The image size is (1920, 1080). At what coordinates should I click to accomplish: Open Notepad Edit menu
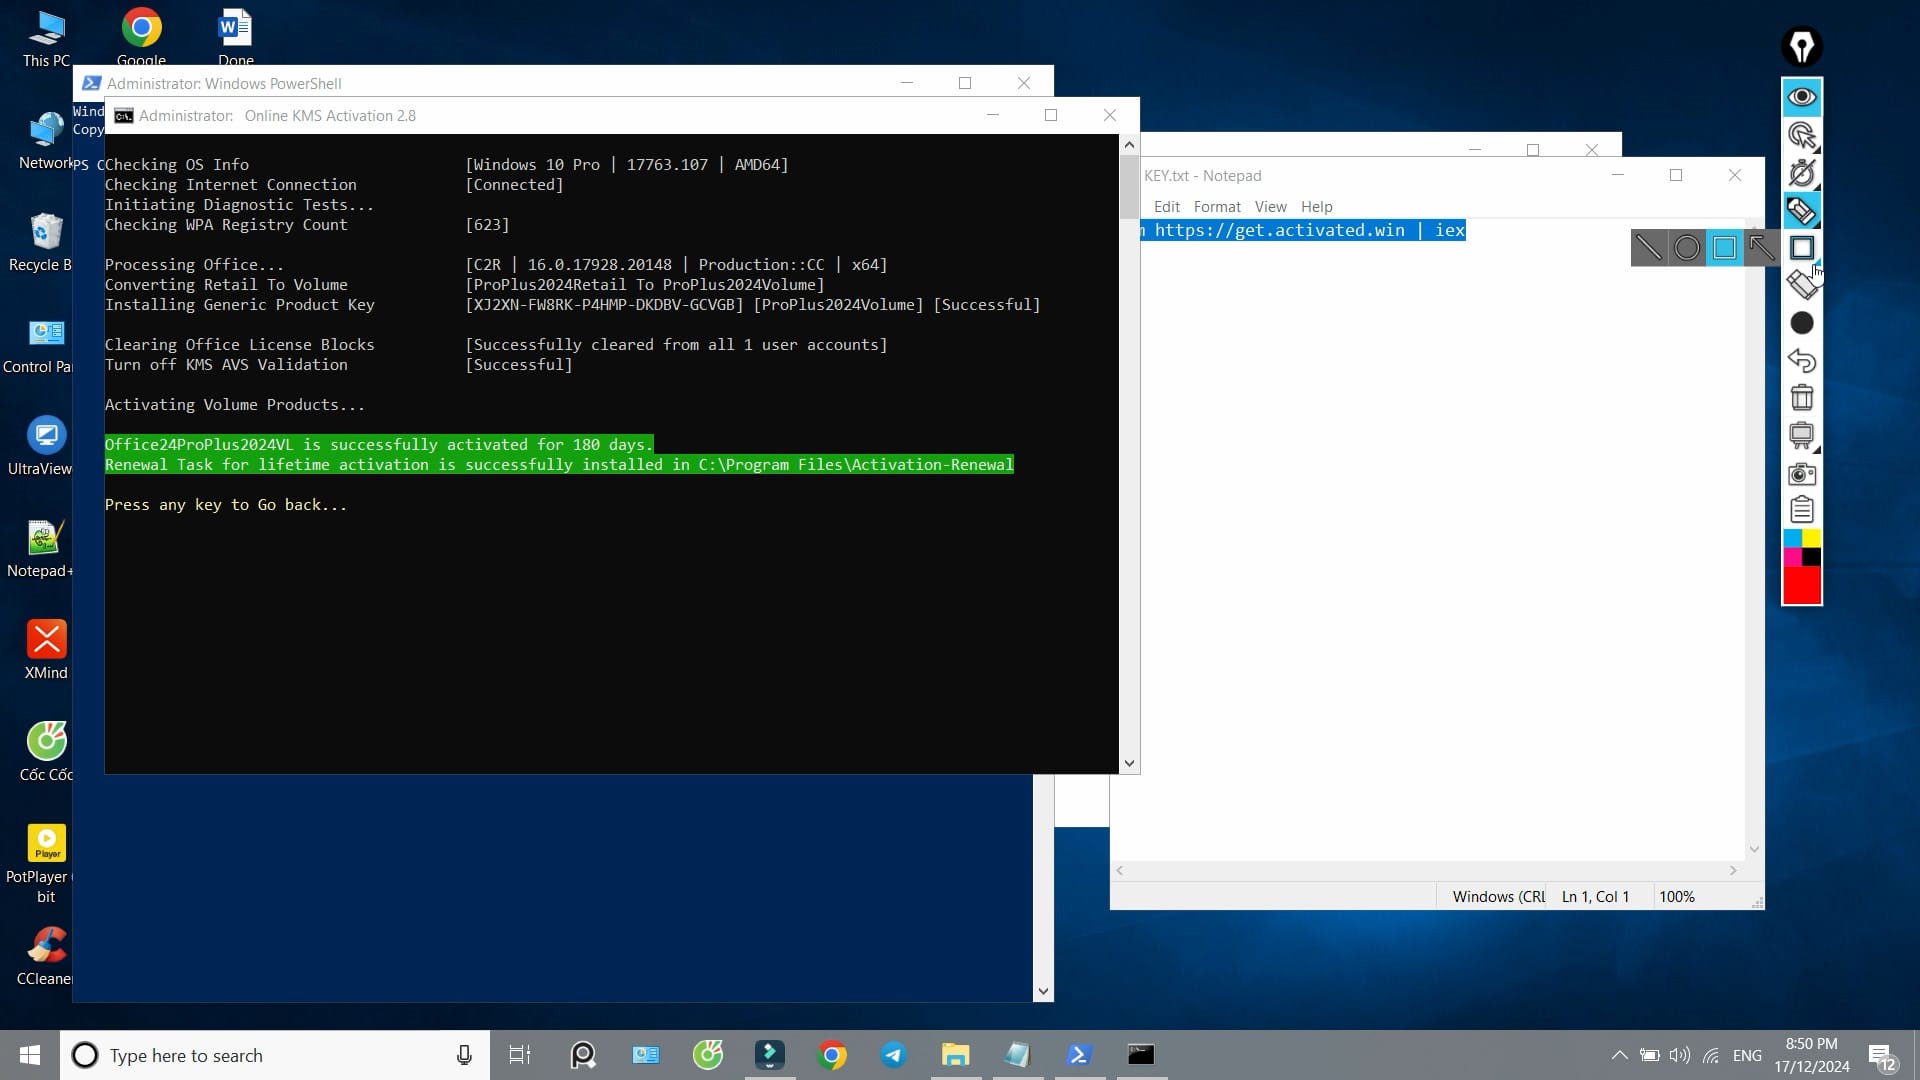pos(1166,206)
